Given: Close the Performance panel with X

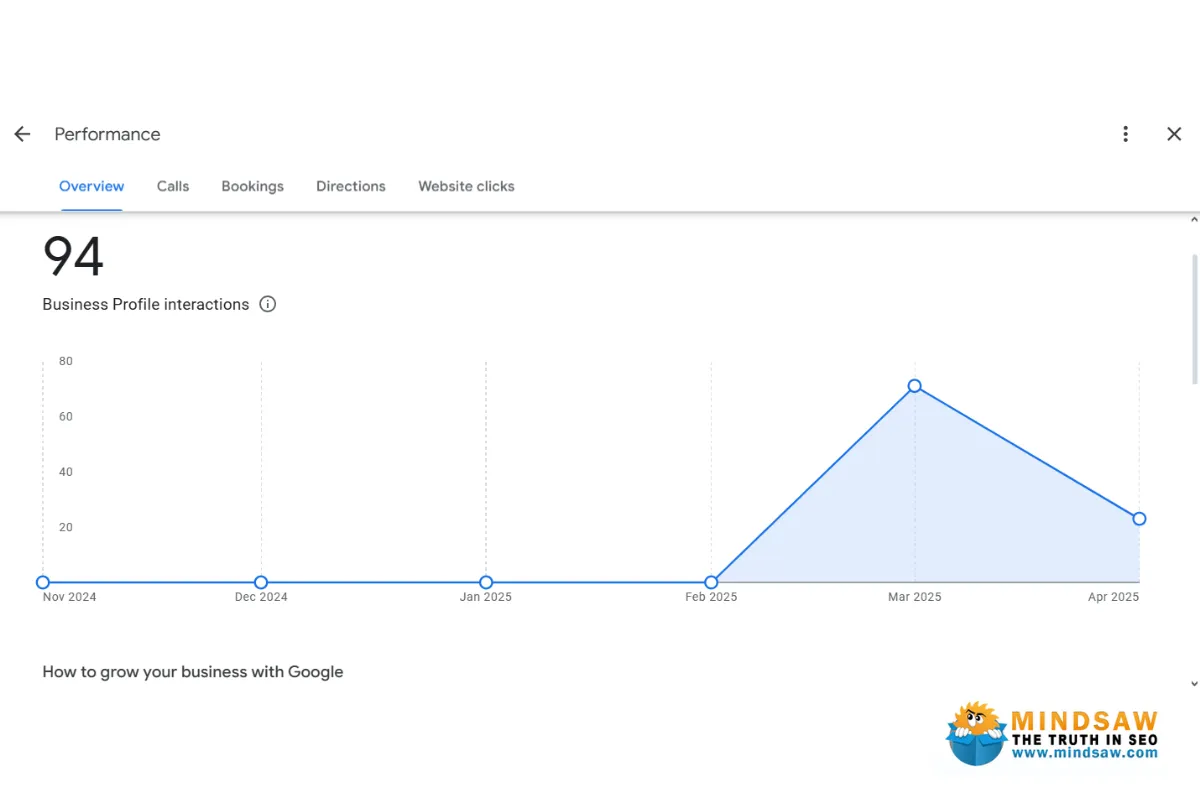Looking at the screenshot, I should pyautogui.click(x=1174, y=134).
